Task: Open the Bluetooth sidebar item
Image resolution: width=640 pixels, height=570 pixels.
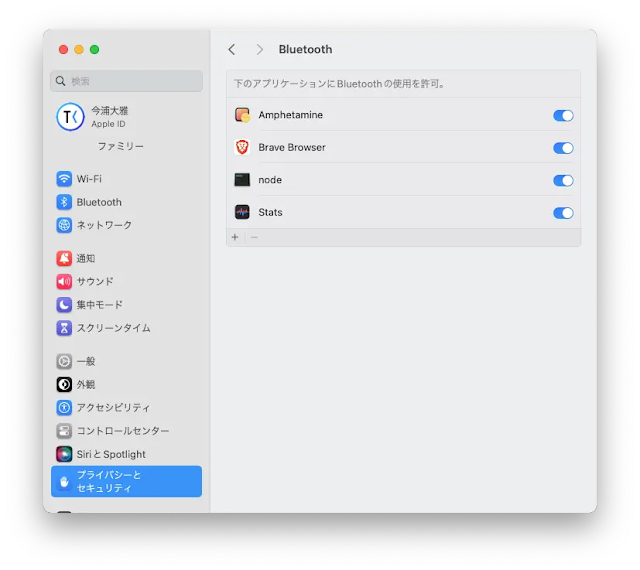Action: [127, 202]
